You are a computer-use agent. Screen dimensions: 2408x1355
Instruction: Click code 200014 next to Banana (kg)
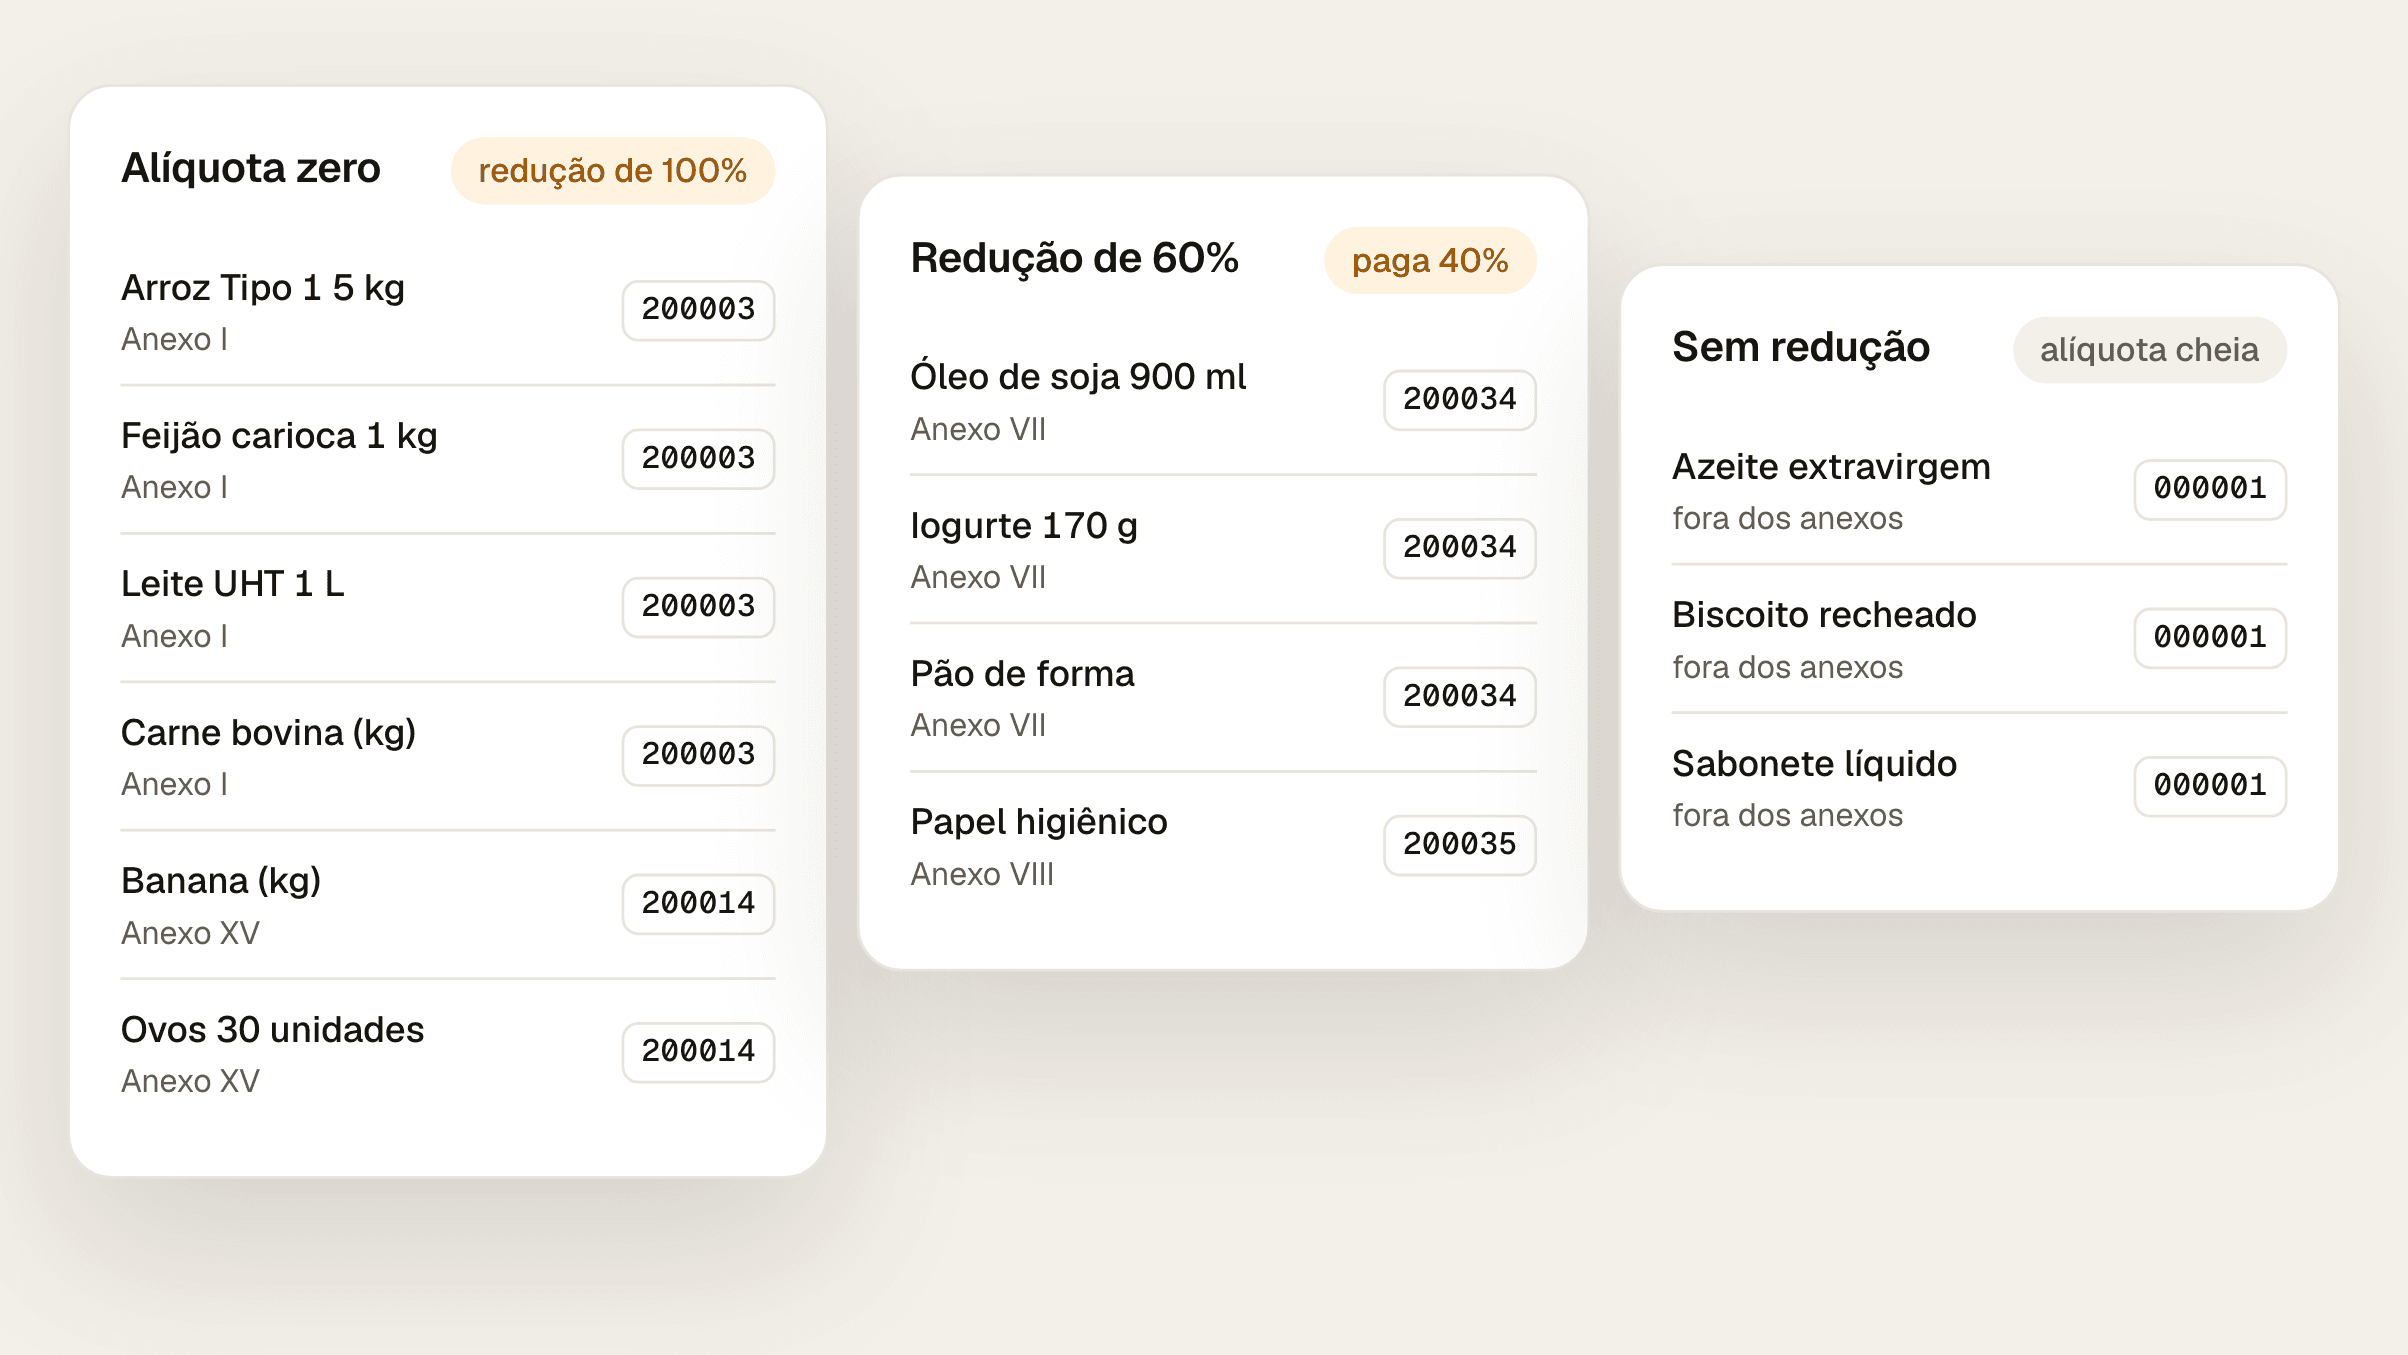698,904
